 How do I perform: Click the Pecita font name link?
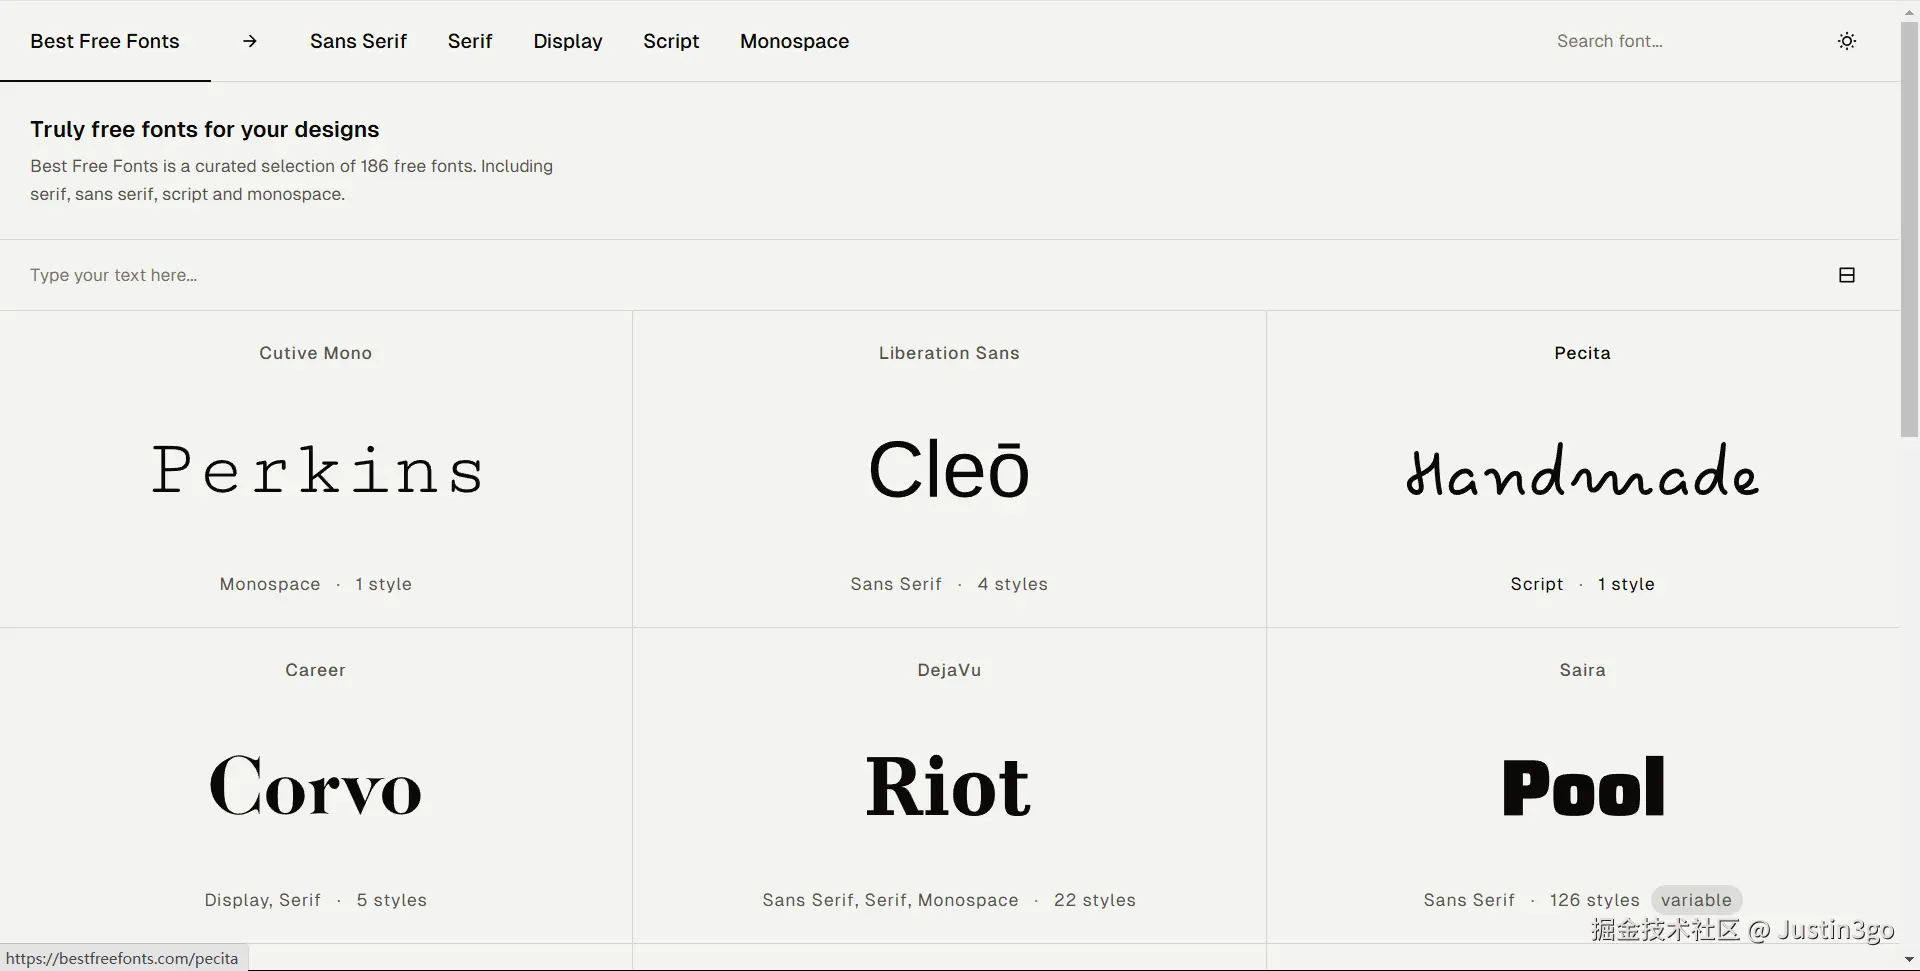click(1582, 353)
